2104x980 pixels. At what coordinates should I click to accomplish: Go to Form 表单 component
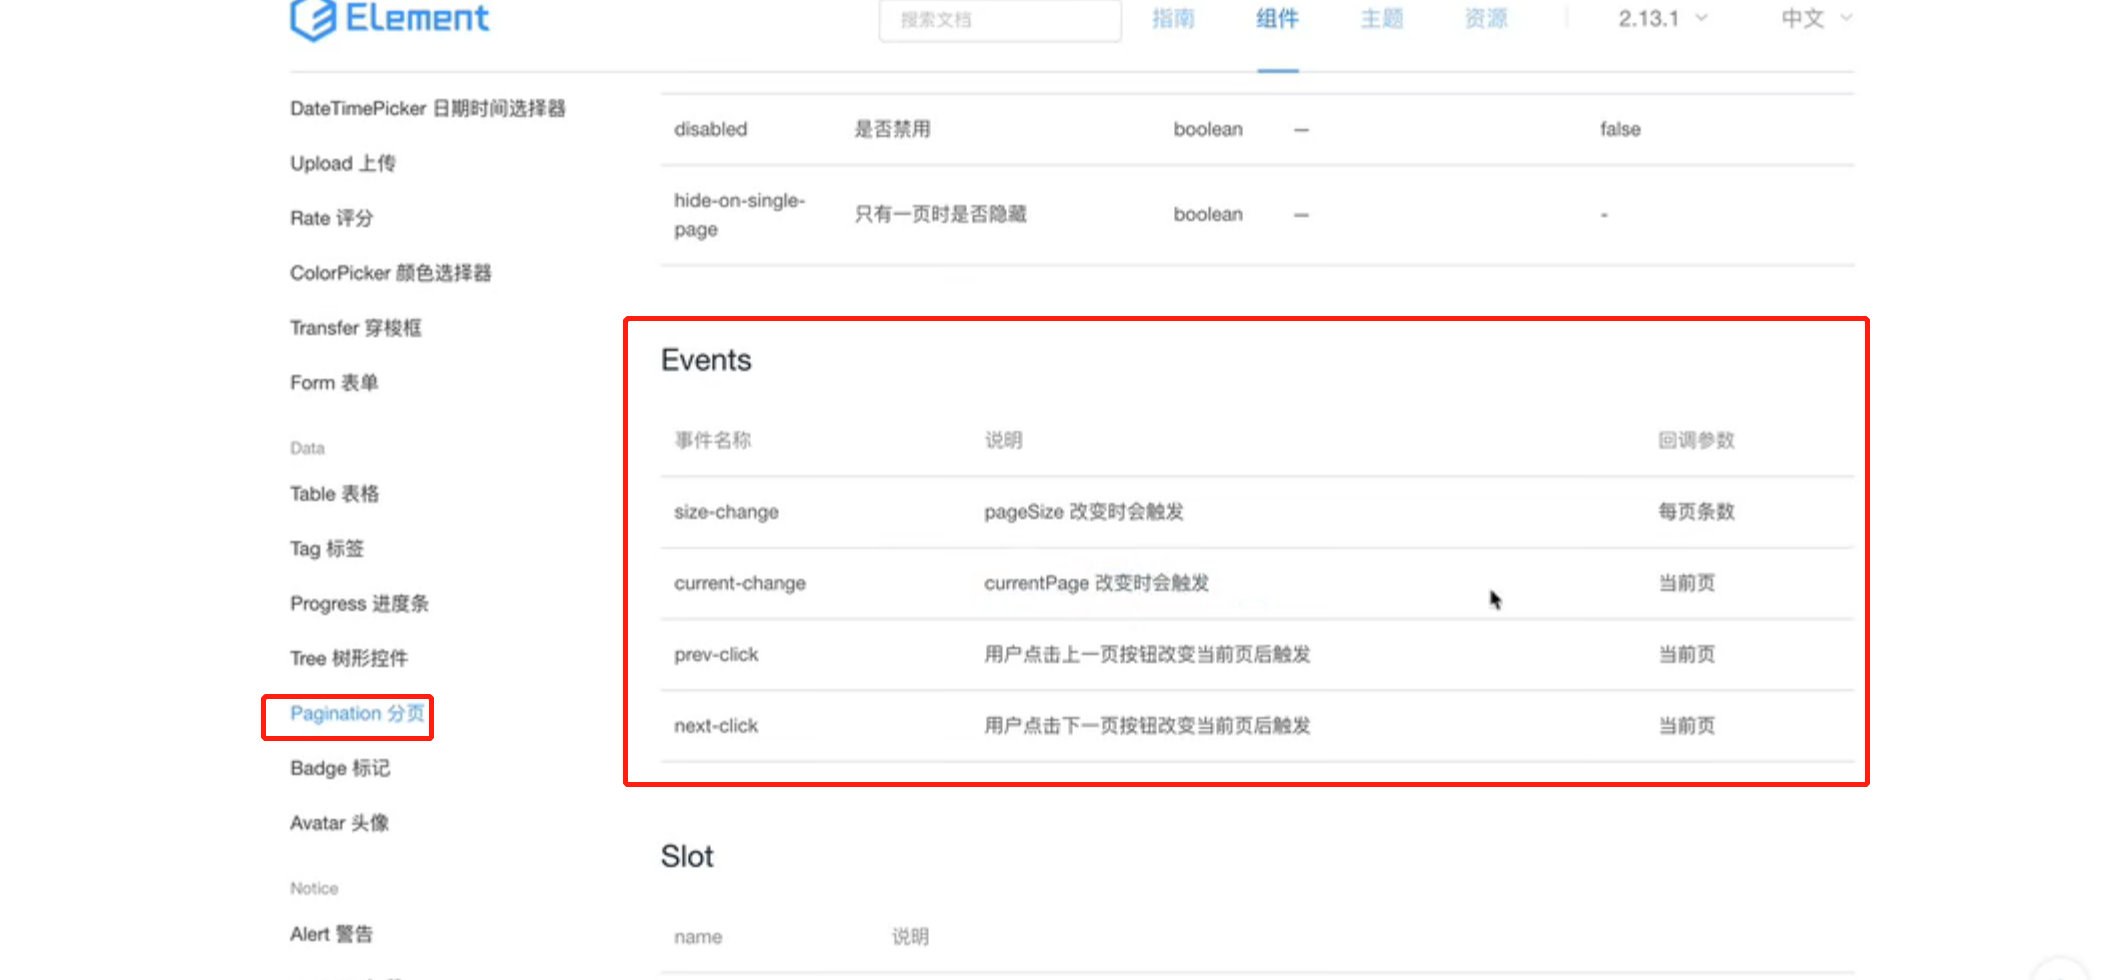[334, 383]
